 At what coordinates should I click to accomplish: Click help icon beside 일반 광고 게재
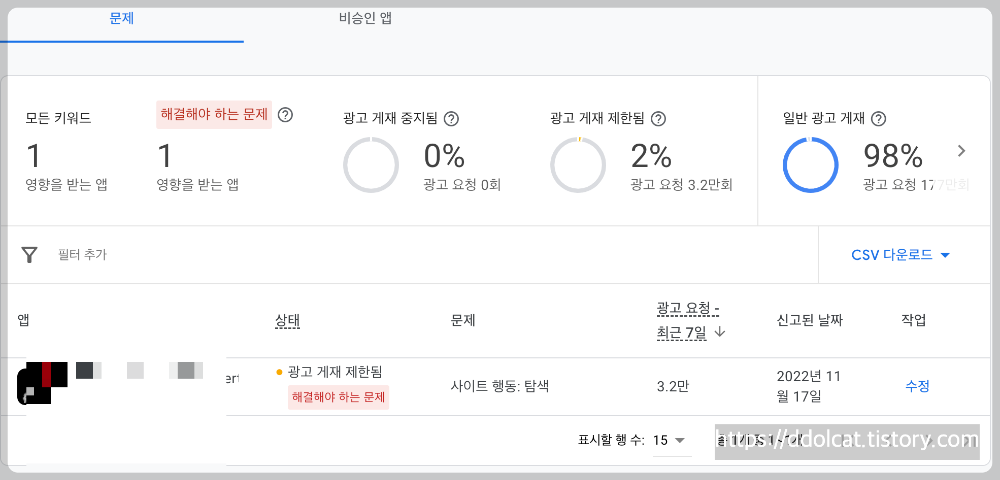pyautogui.click(x=878, y=119)
